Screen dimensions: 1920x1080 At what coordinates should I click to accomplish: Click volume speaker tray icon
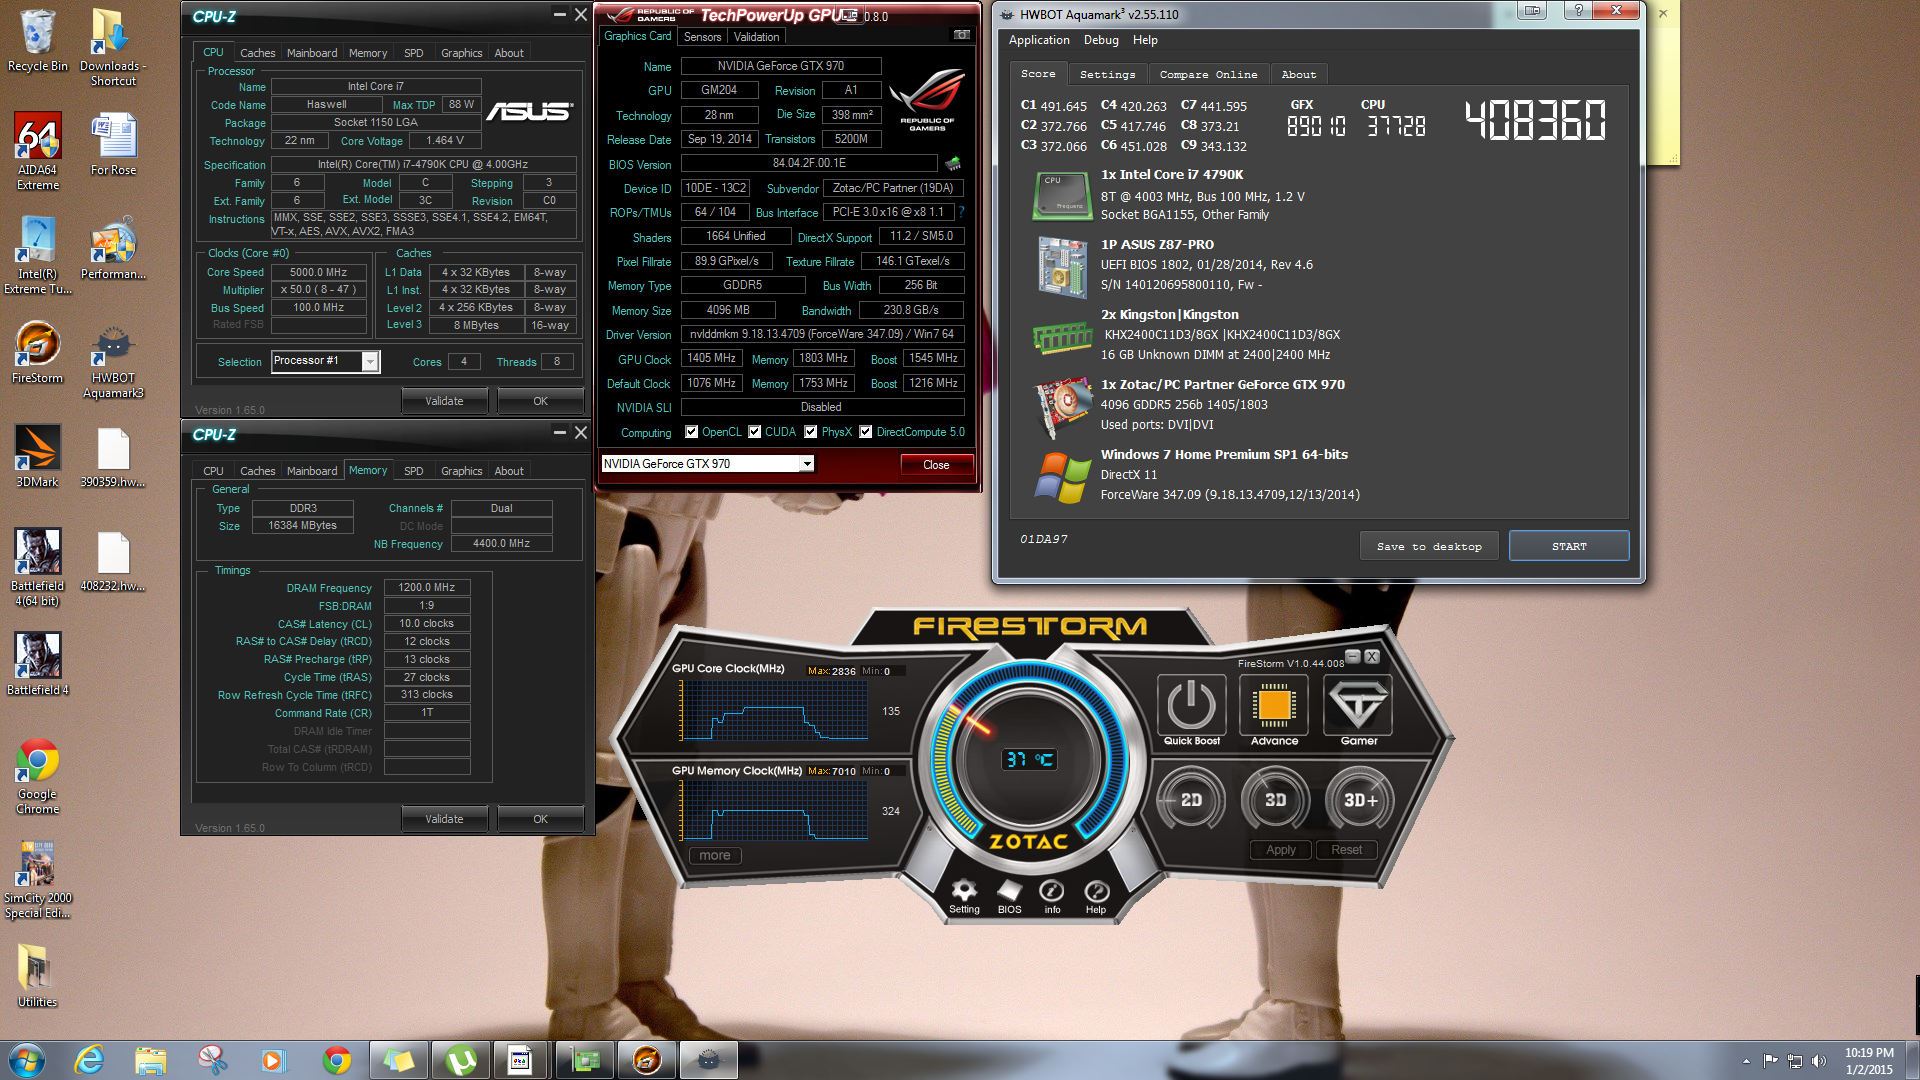click(1818, 1061)
